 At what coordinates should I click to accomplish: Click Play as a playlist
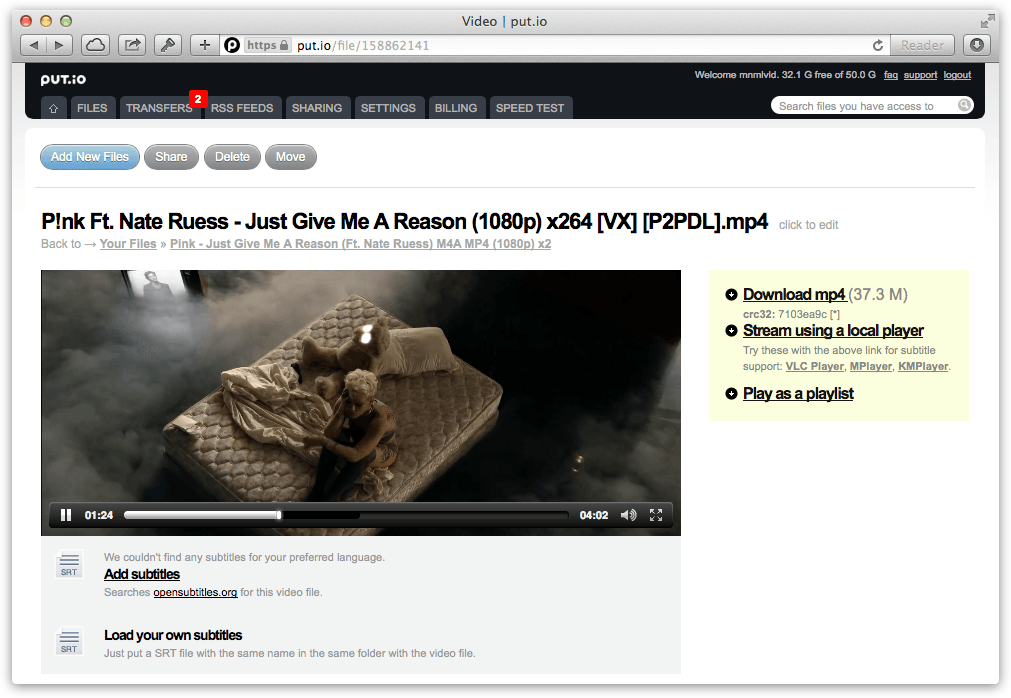click(798, 394)
